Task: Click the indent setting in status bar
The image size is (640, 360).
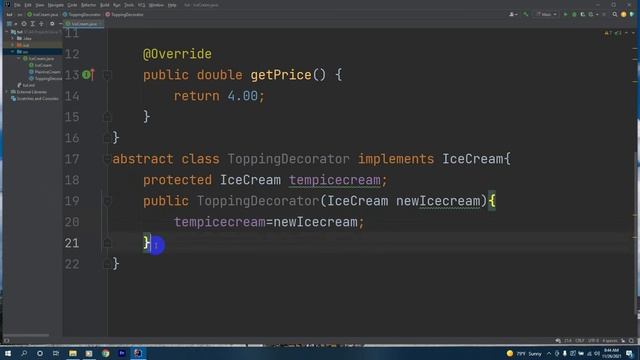Action: click(x=610, y=340)
